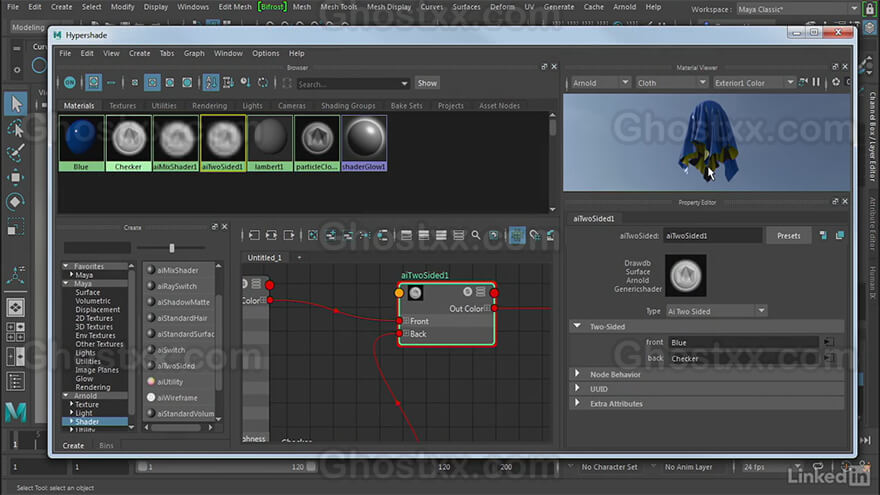Click the front attribute connection button

(x=828, y=342)
